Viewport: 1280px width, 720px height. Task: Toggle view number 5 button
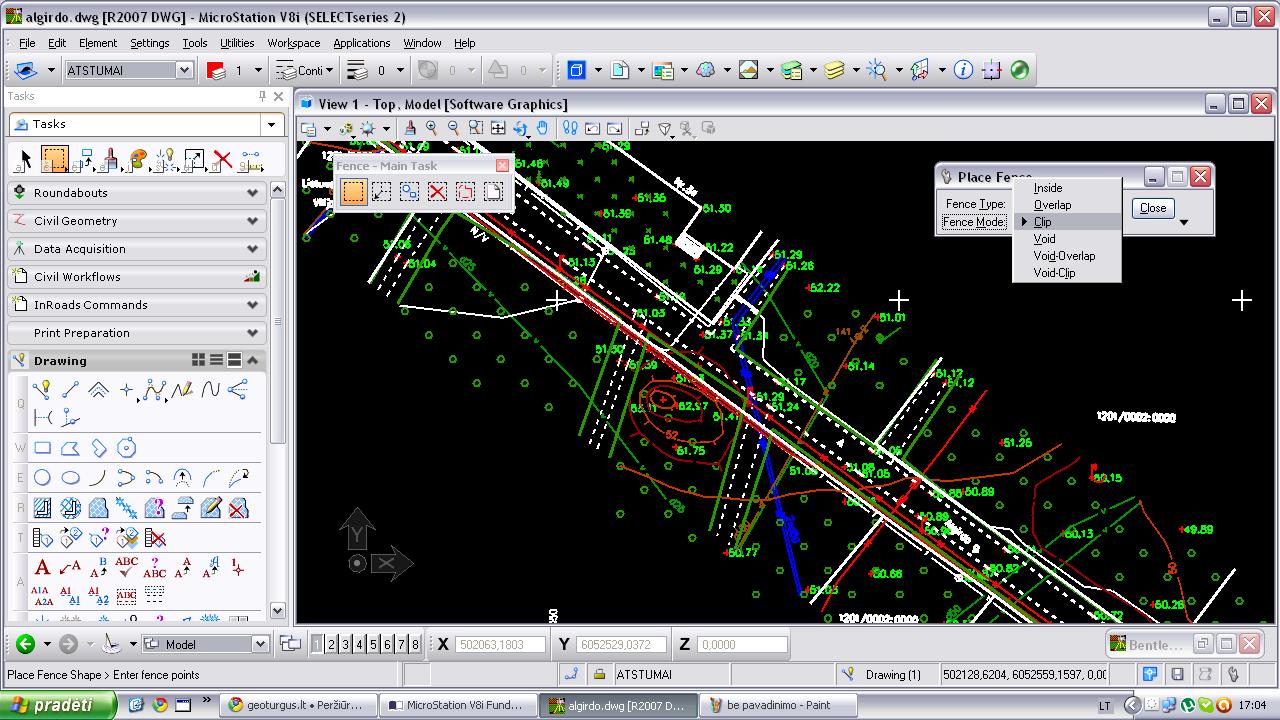tap(373, 645)
